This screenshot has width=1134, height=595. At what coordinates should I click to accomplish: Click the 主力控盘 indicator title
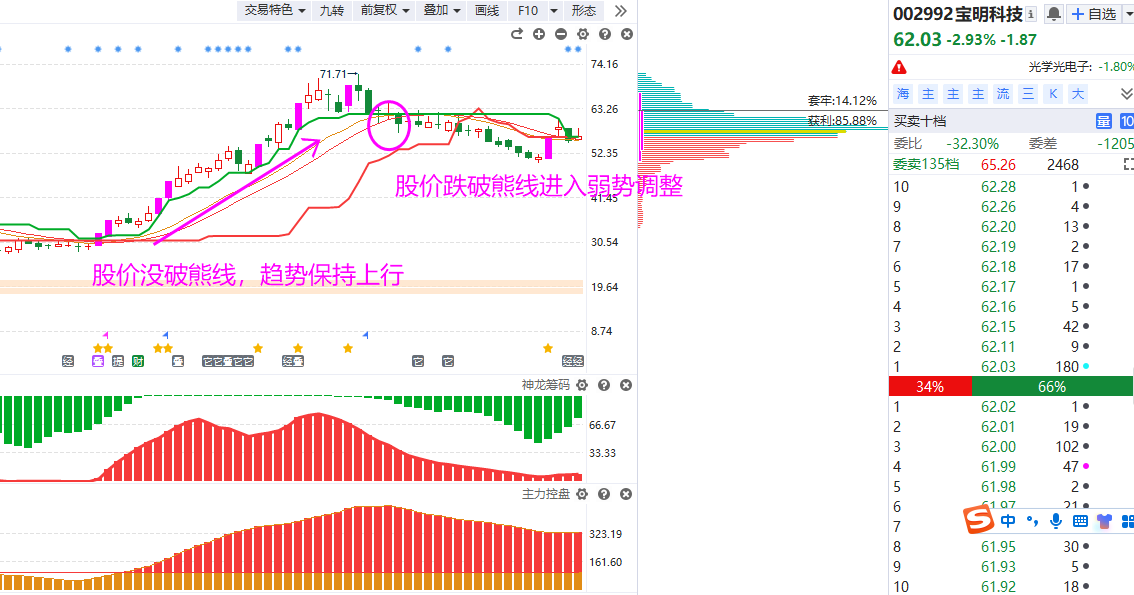tap(545, 494)
